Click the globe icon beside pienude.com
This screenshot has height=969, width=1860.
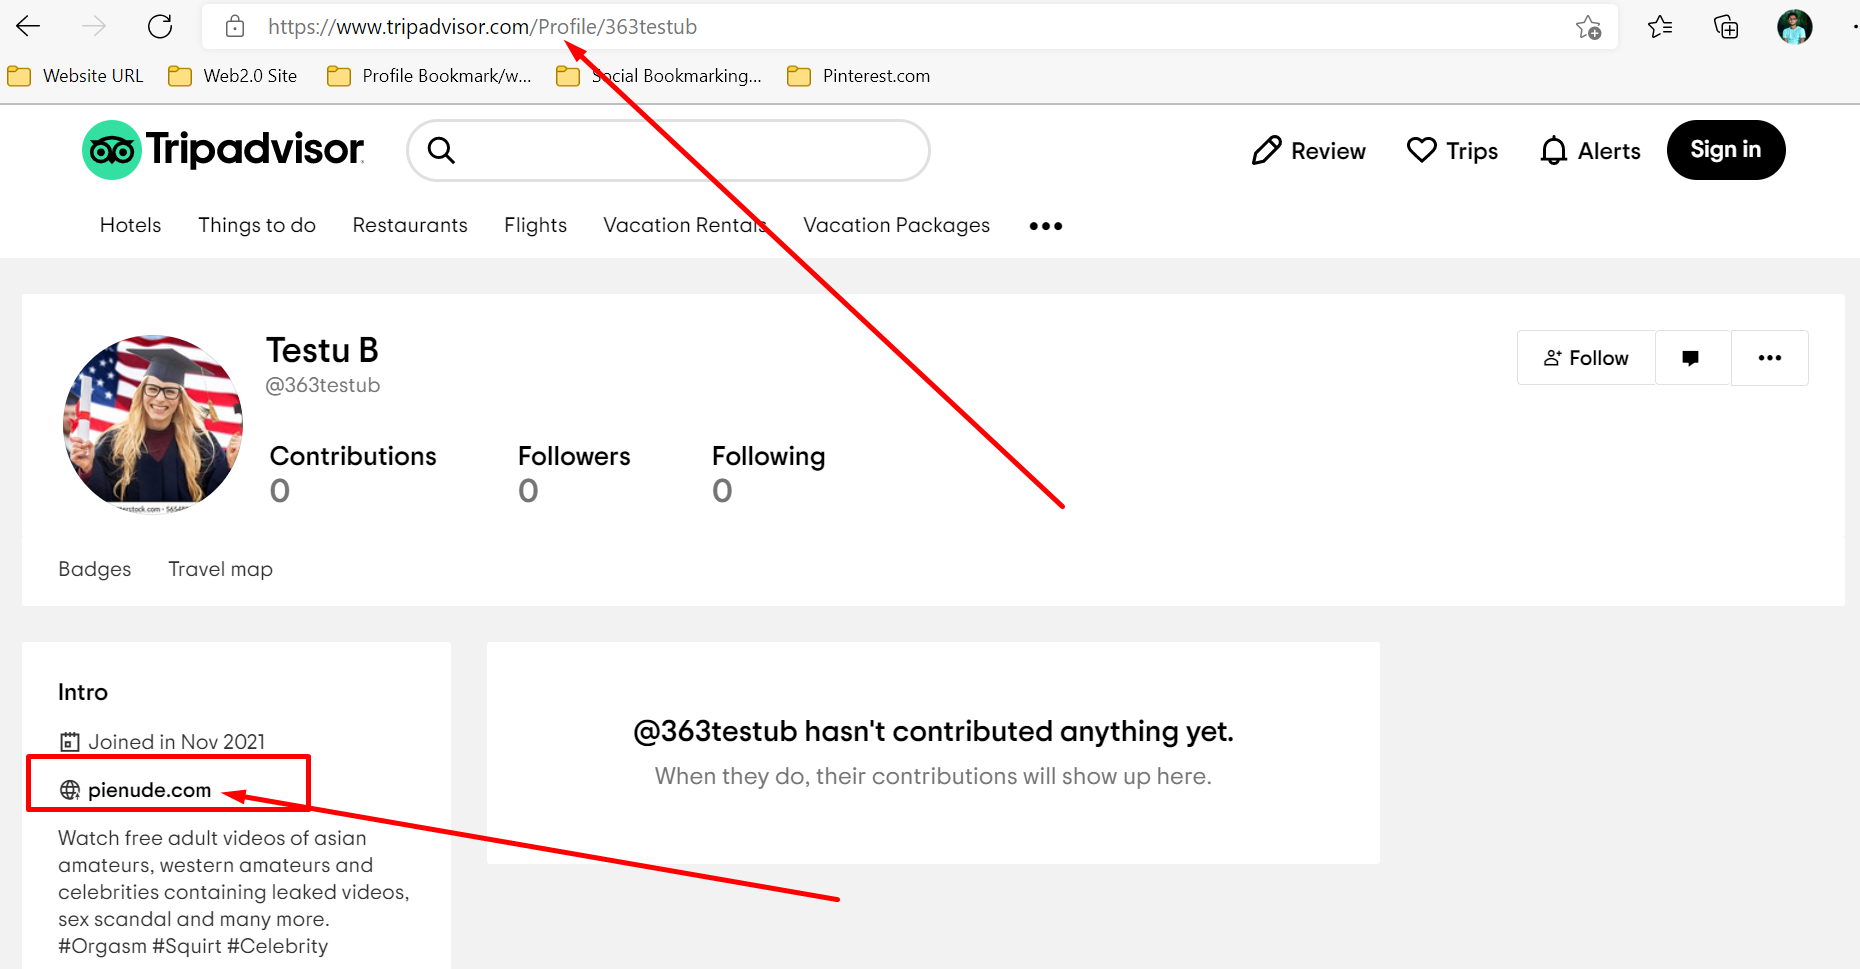[70, 790]
